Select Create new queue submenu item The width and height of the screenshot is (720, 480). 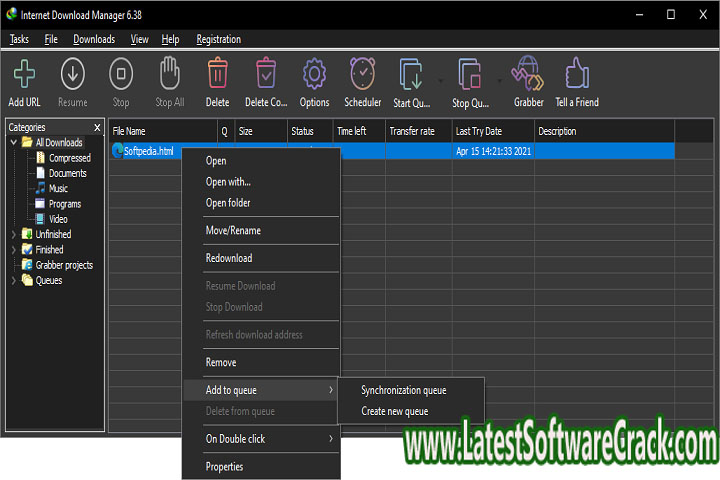[411, 411]
